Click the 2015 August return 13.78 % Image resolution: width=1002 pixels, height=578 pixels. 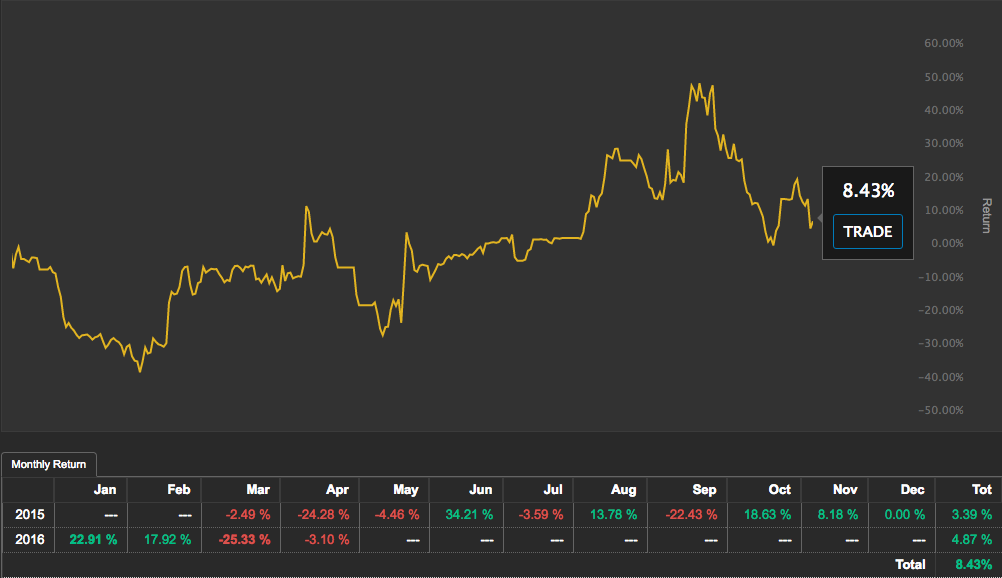pyautogui.click(x=613, y=515)
